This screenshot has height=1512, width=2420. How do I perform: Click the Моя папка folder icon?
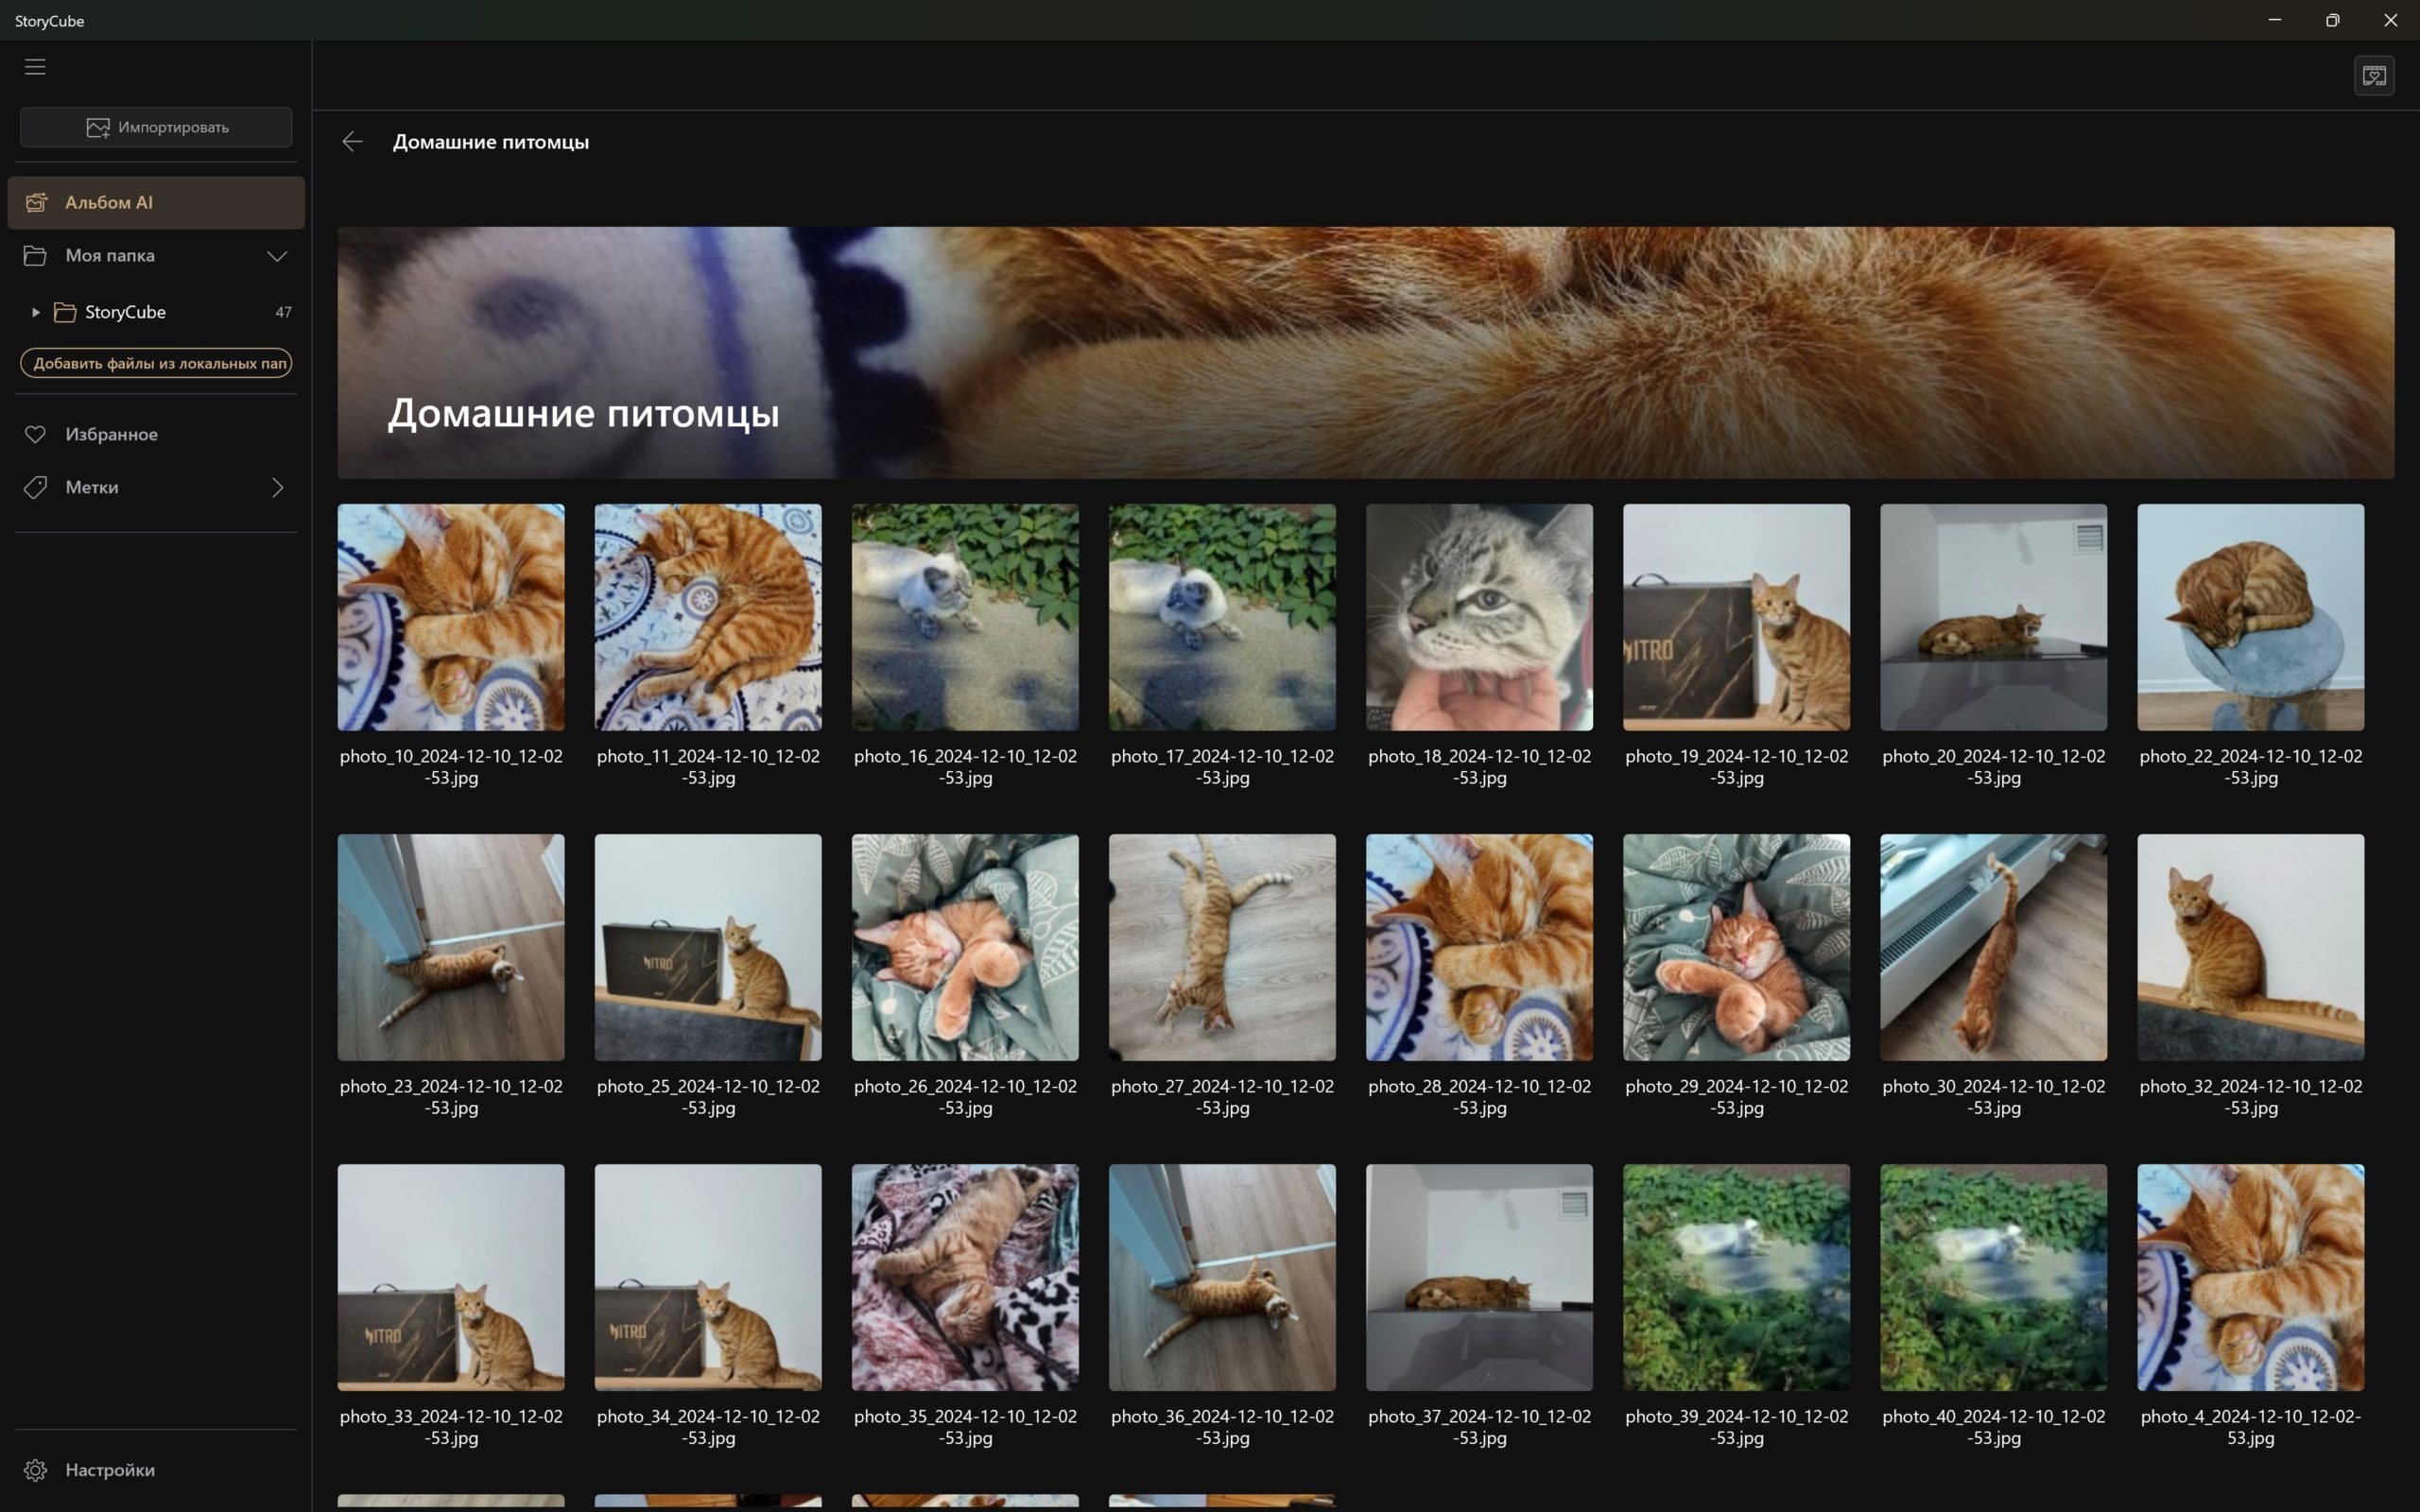pyautogui.click(x=35, y=255)
